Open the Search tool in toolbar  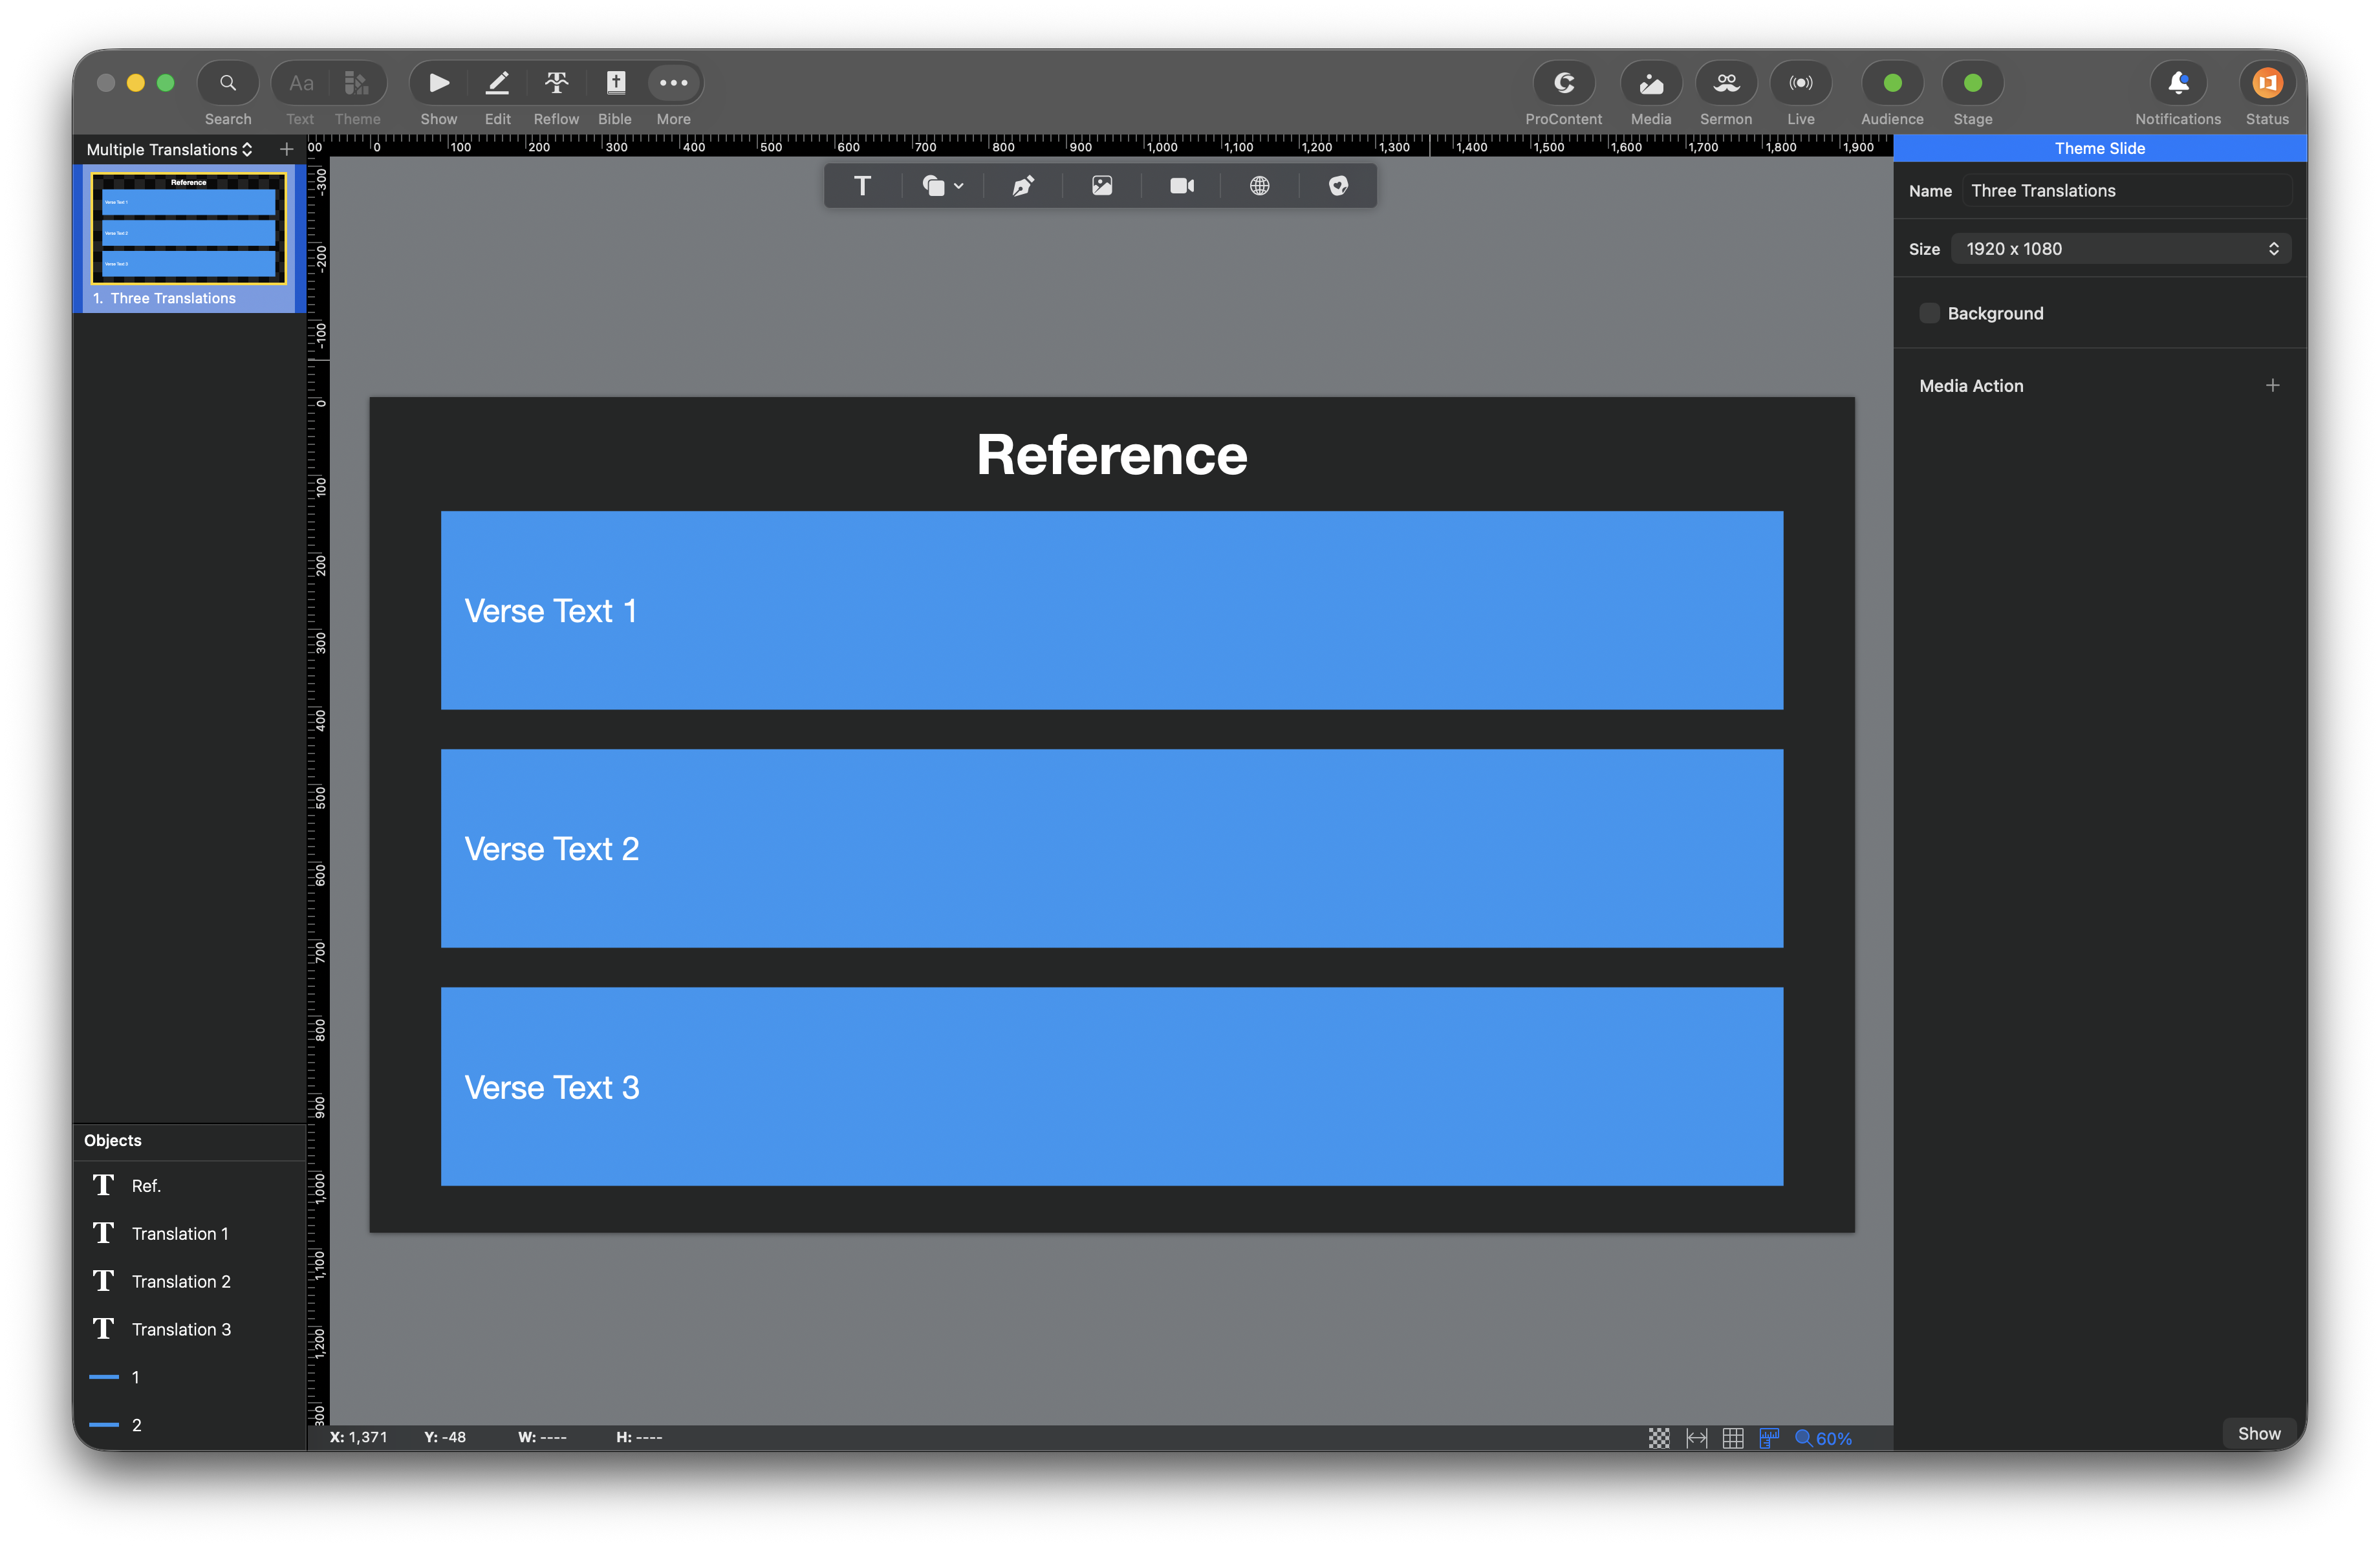(x=228, y=83)
